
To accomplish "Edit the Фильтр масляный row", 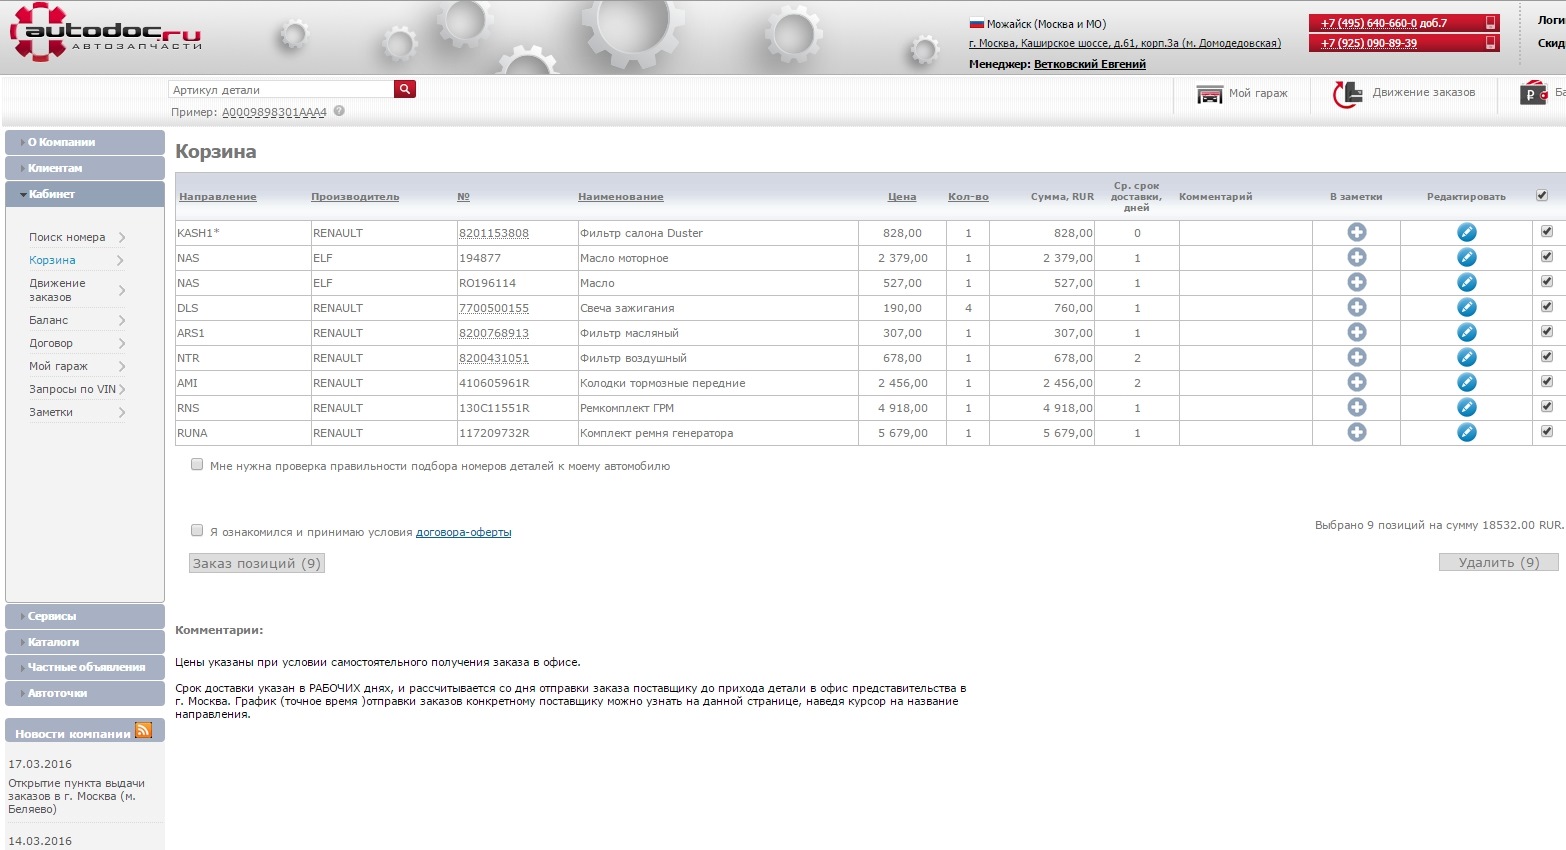I will pyautogui.click(x=1466, y=332).
